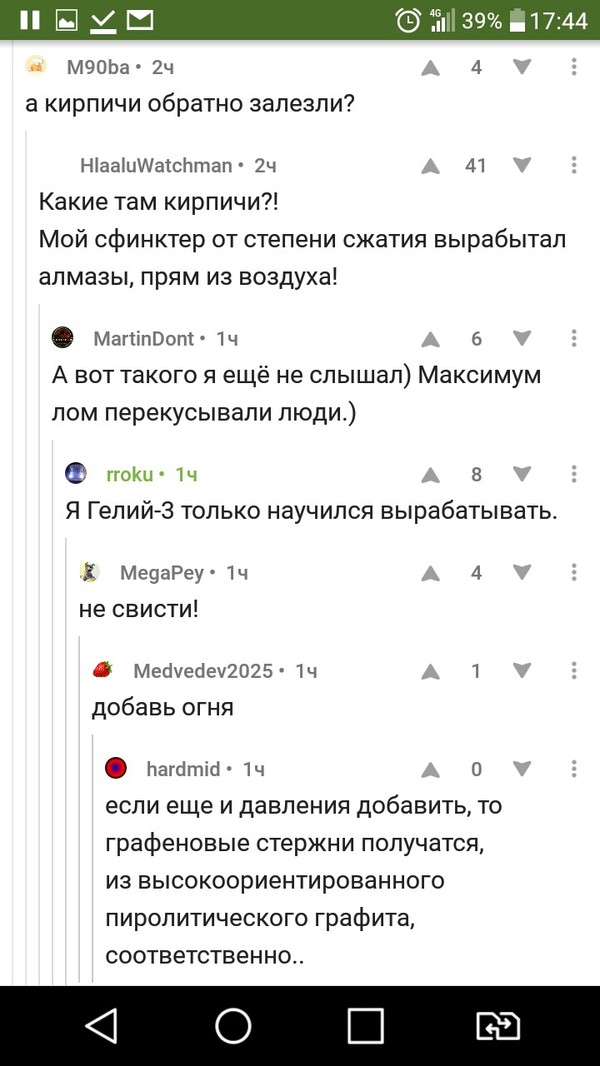Downvote MegaPey's comment
The width and height of the screenshot is (600, 1066).
(521, 572)
